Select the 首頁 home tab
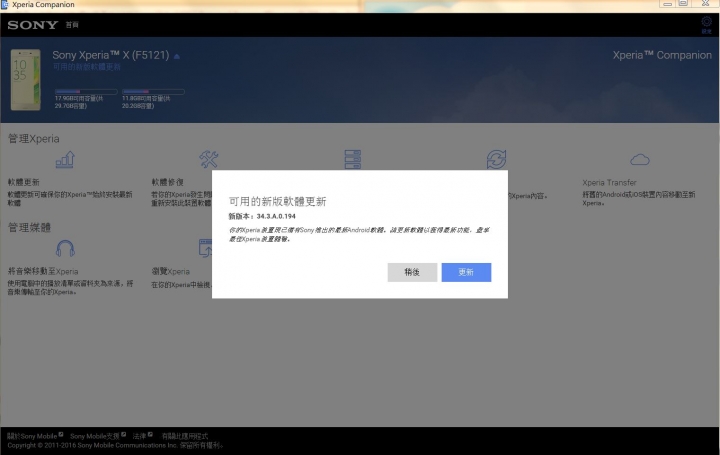Screen dimensions: 720x455 coord(72,25)
